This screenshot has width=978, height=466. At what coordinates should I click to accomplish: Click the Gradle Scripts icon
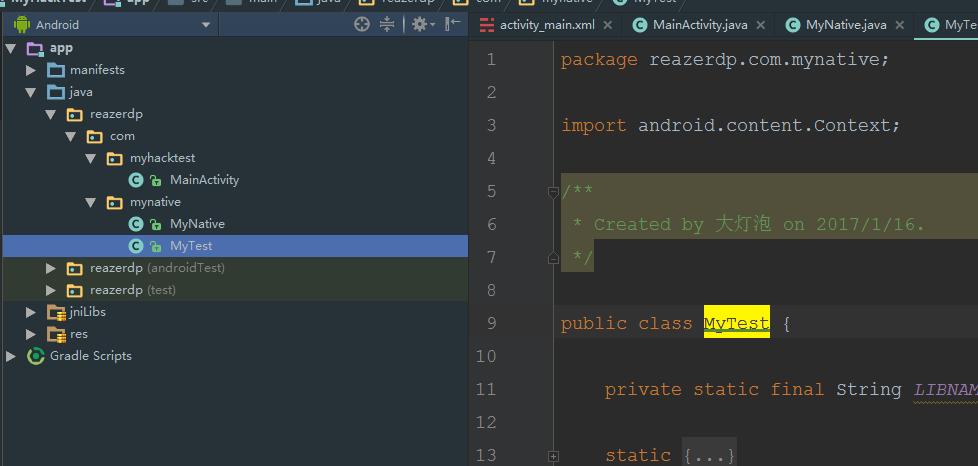[36, 356]
